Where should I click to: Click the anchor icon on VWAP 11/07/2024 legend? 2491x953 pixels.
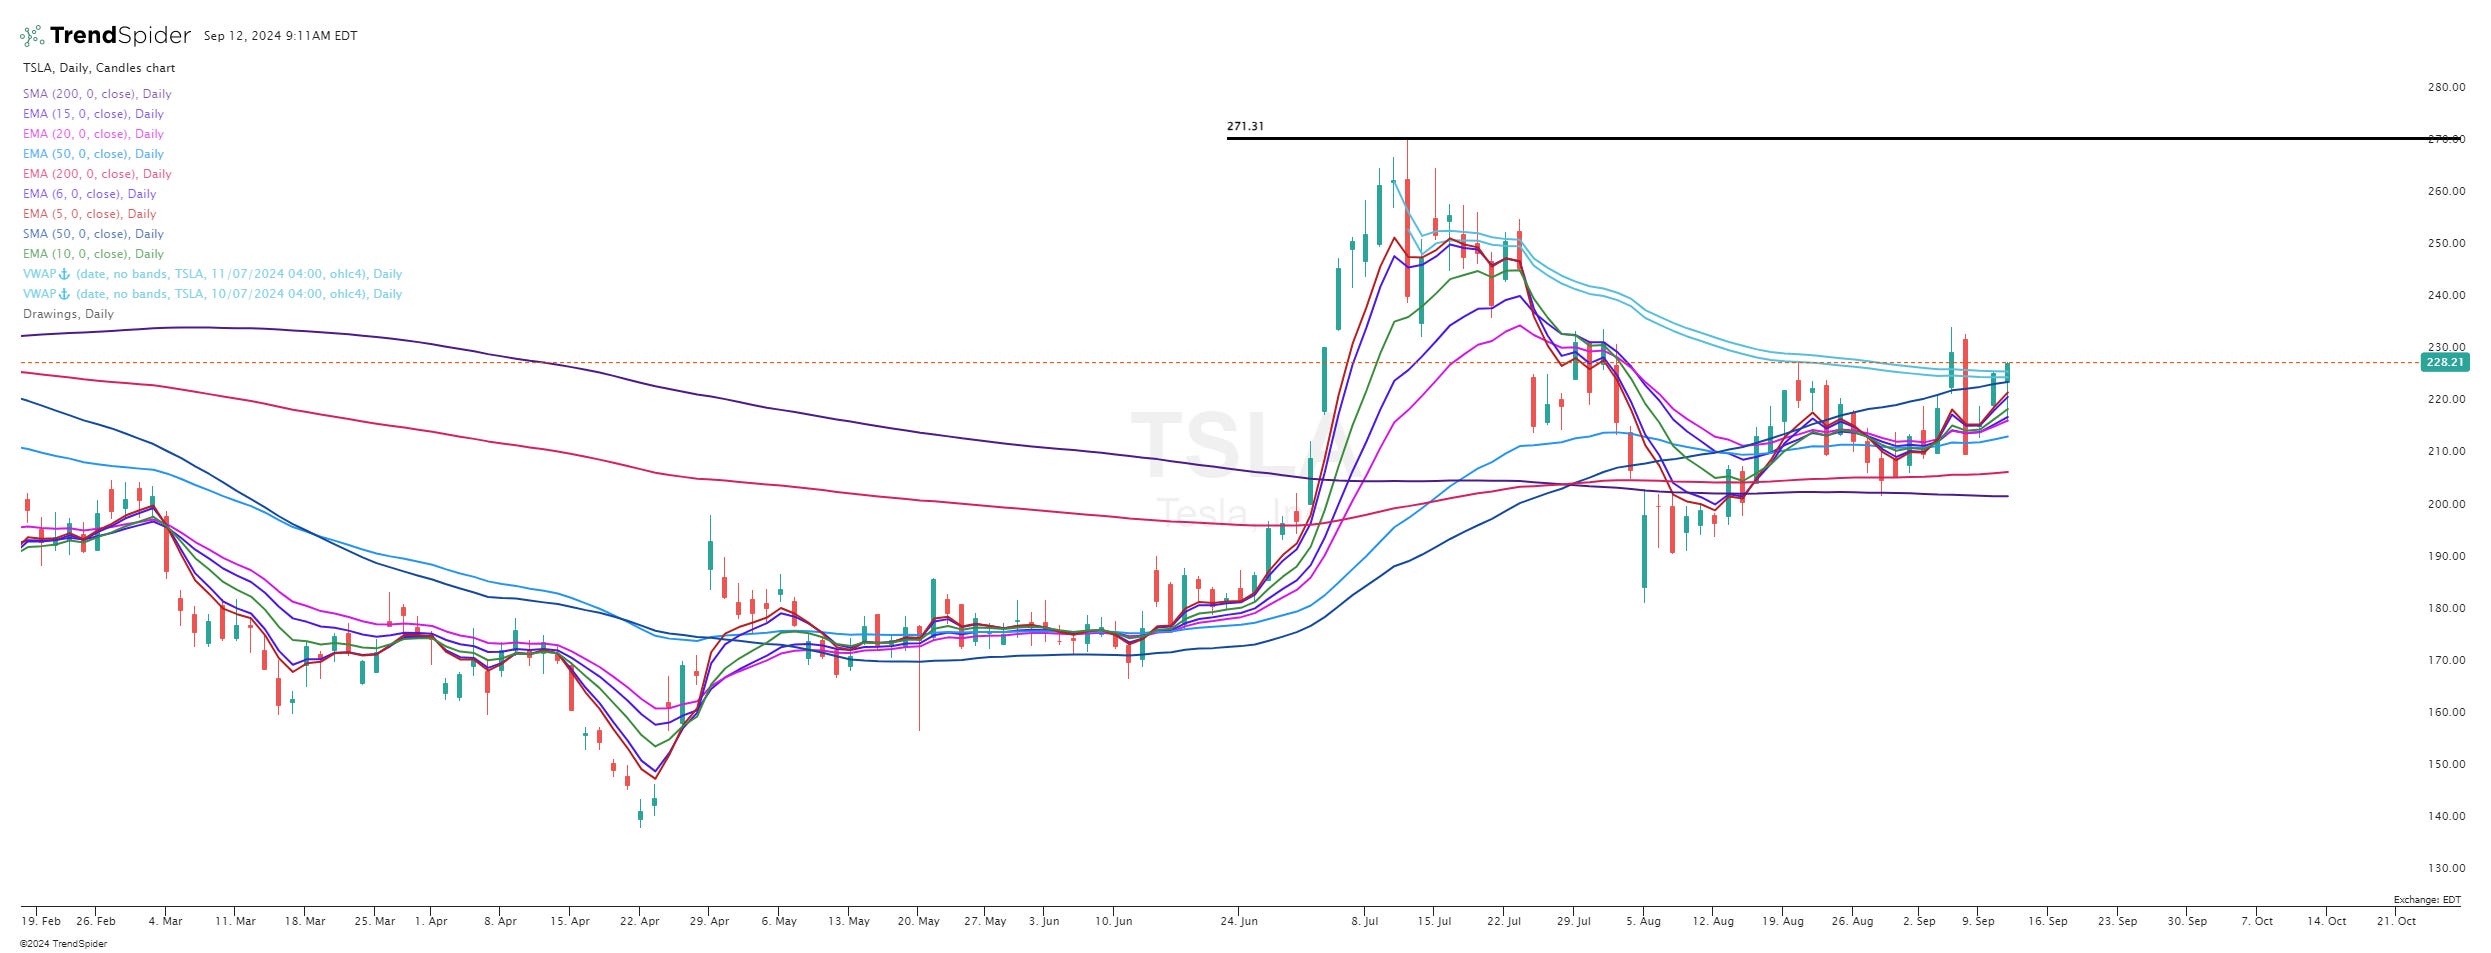[65, 274]
